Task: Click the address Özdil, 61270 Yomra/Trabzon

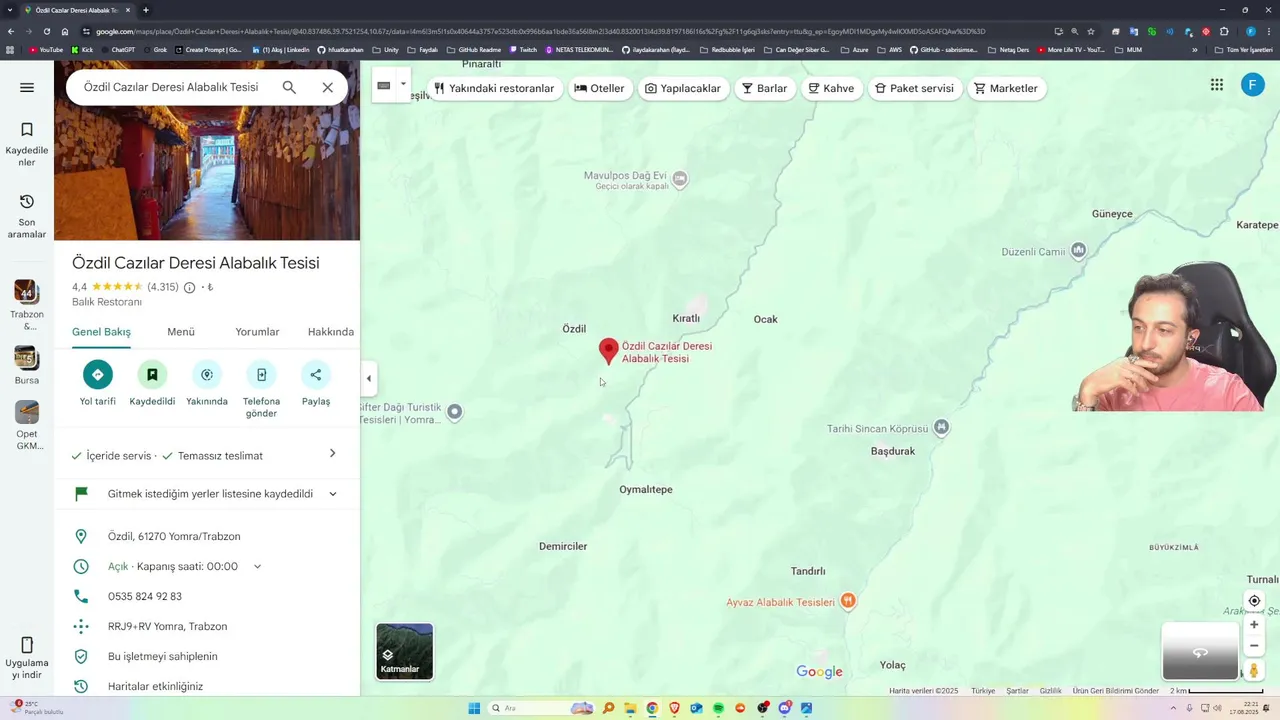Action: tap(174, 536)
